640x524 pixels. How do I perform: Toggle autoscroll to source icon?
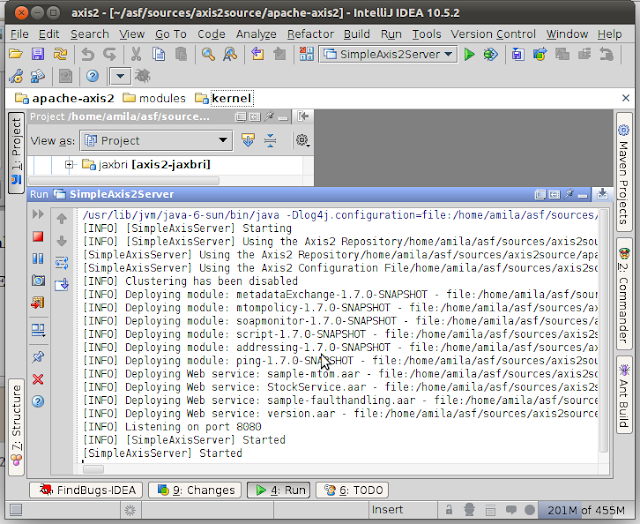(248, 140)
